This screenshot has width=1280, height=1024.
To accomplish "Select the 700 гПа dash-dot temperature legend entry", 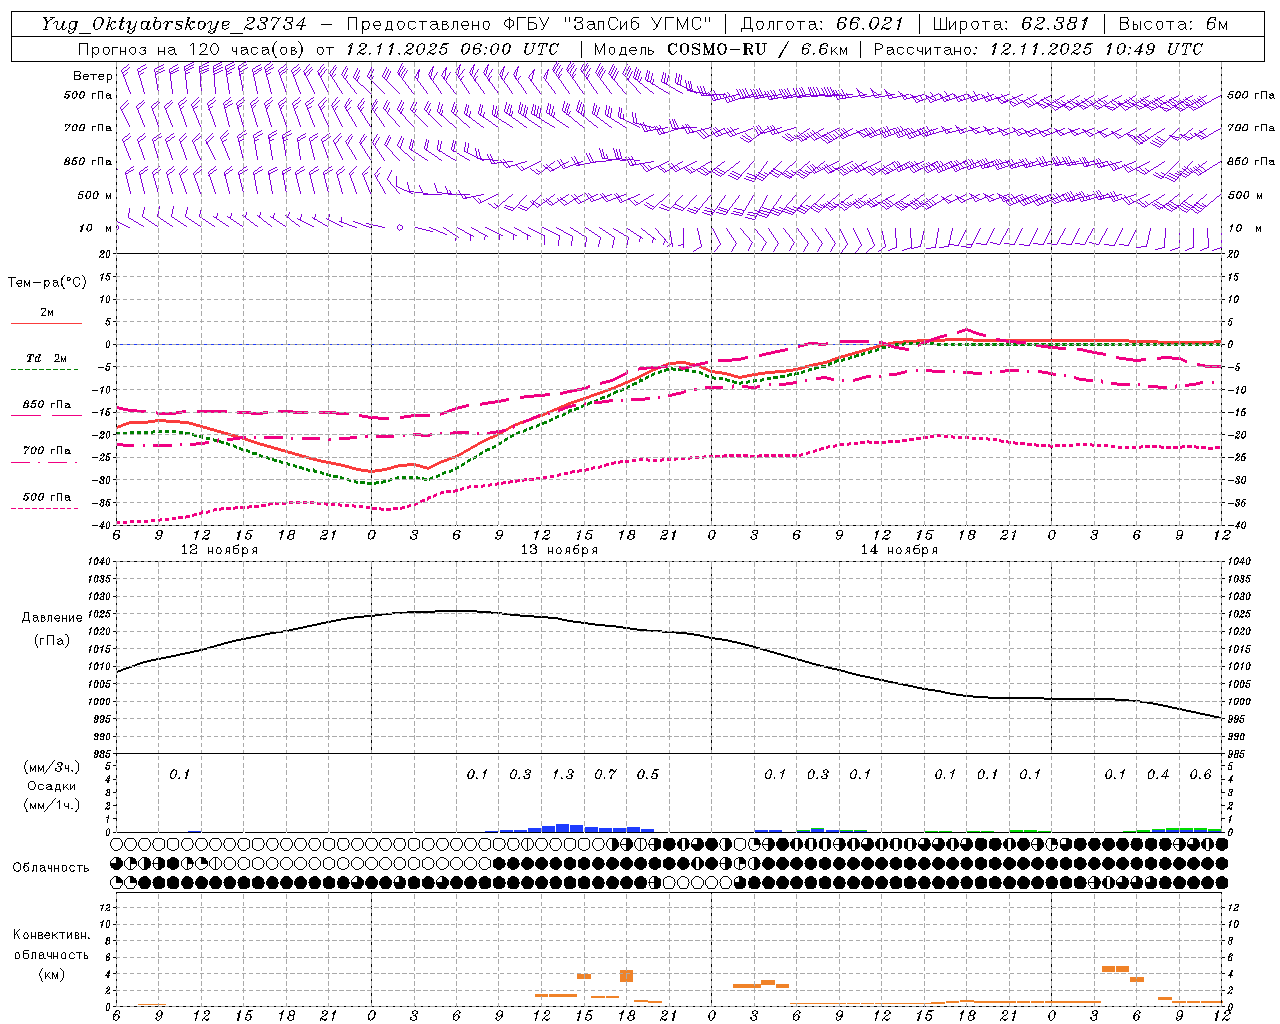I will [x=47, y=450].
